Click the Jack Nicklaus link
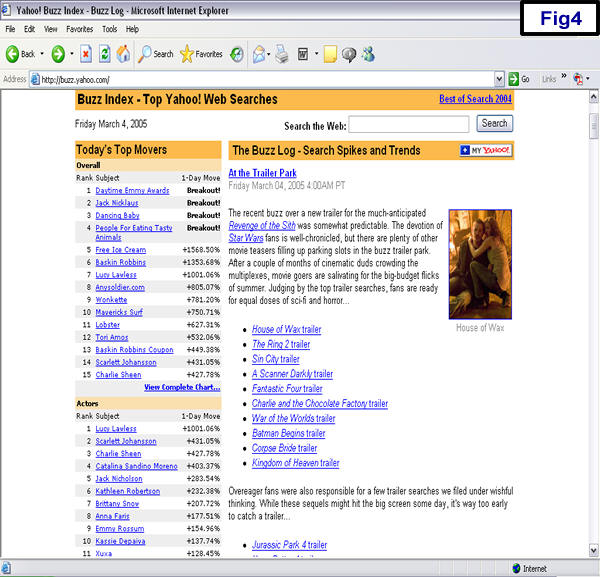The image size is (600, 577). 117,203
